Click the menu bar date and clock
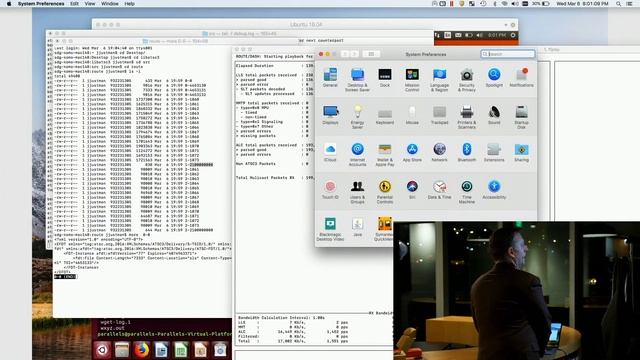Screen dimensions: 640x360 582,4
